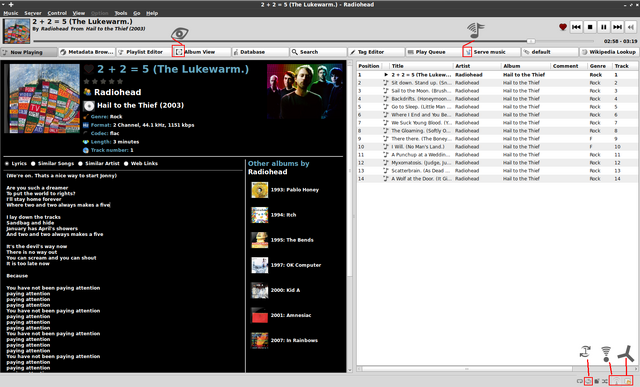
Task: Open the default tag tab
Action: (x=550, y=52)
